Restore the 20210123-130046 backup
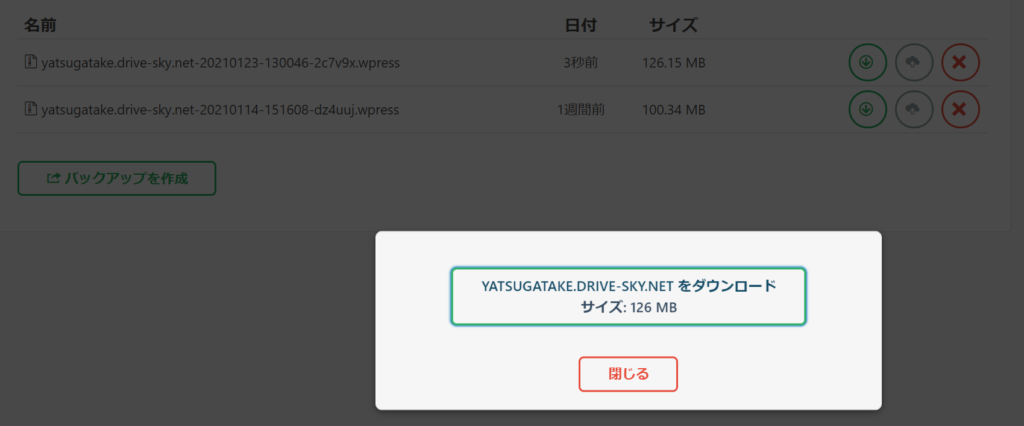 tap(914, 63)
